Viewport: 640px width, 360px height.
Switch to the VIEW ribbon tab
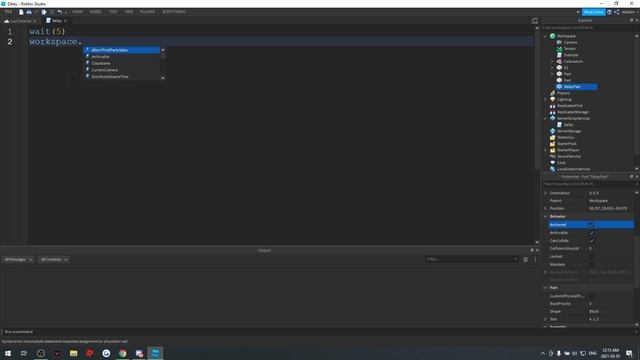pos(129,12)
